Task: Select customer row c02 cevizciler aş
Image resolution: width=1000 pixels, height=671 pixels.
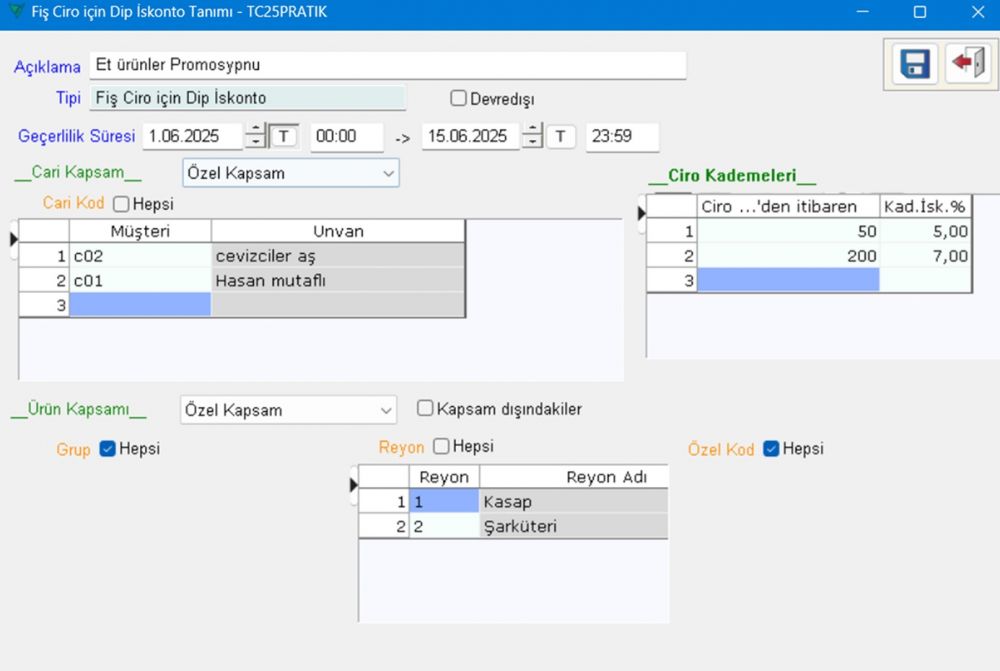Action: coord(140,256)
